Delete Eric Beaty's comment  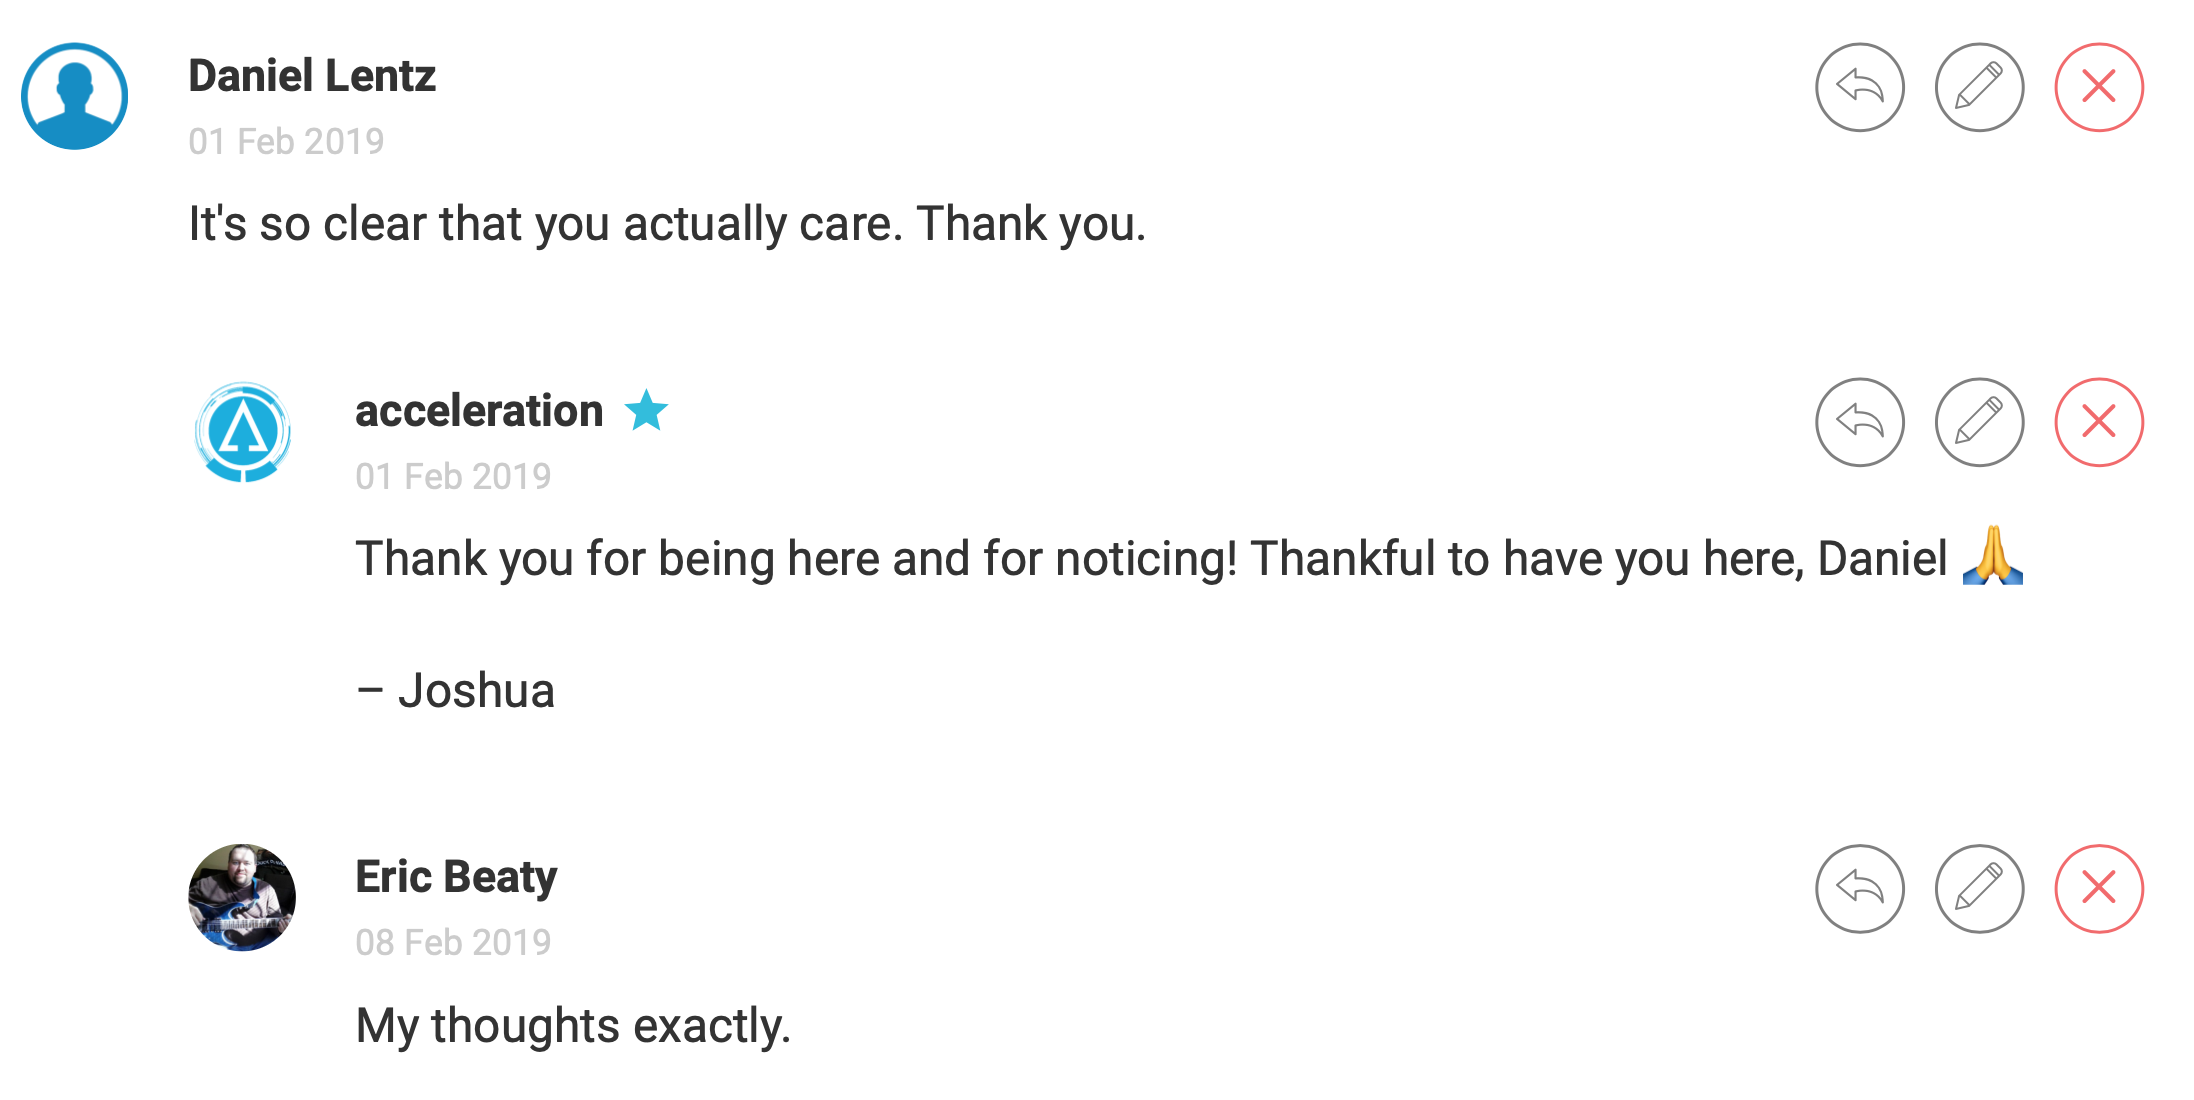[x=2099, y=889]
